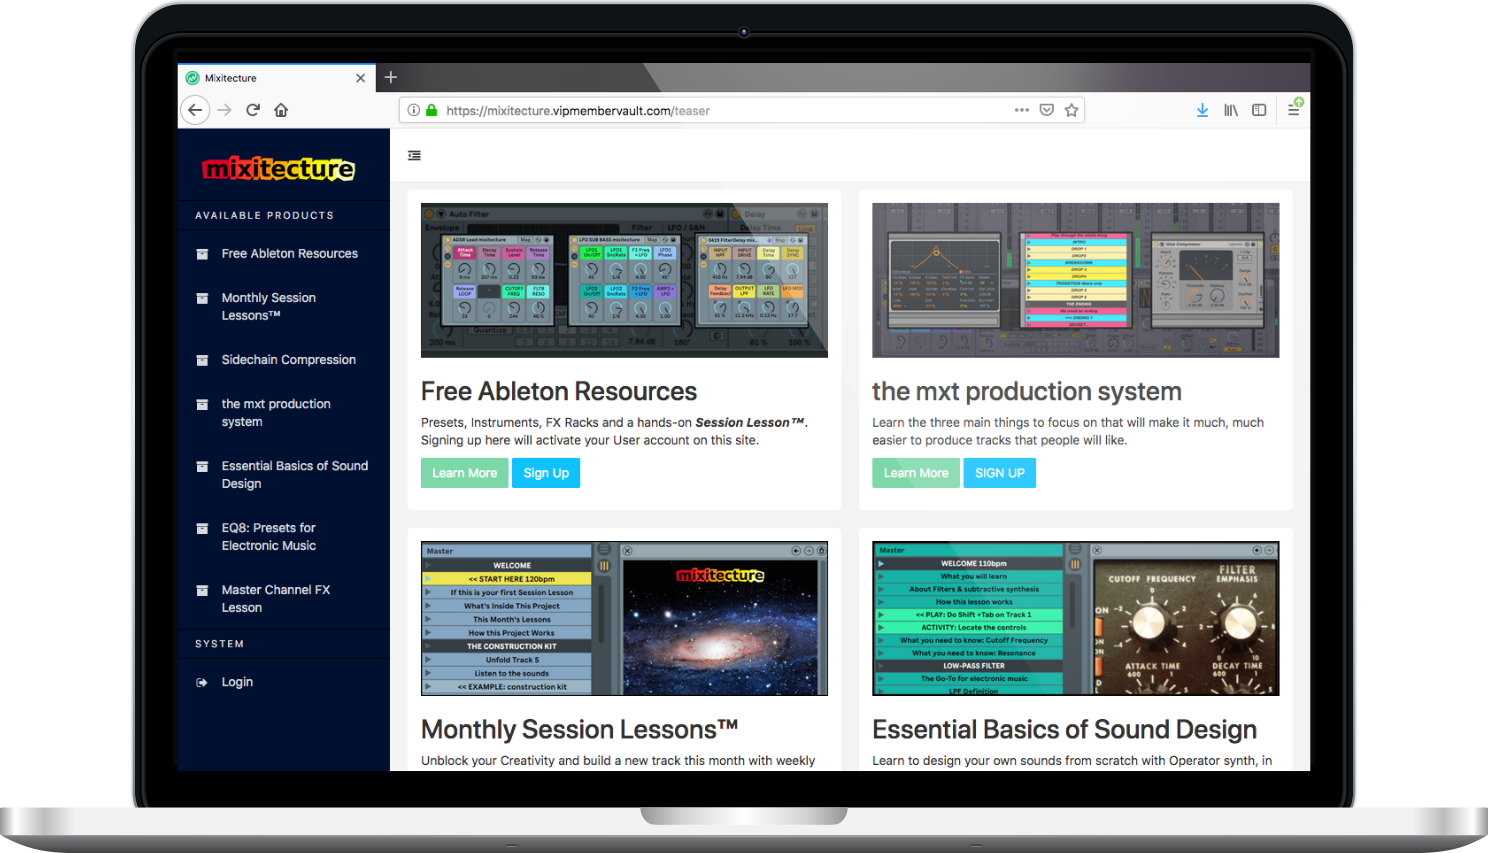Open the mxt production system thumbnail image
Image resolution: width=1488 pixels, height=853 pixels.
[x=1075, y=280]
